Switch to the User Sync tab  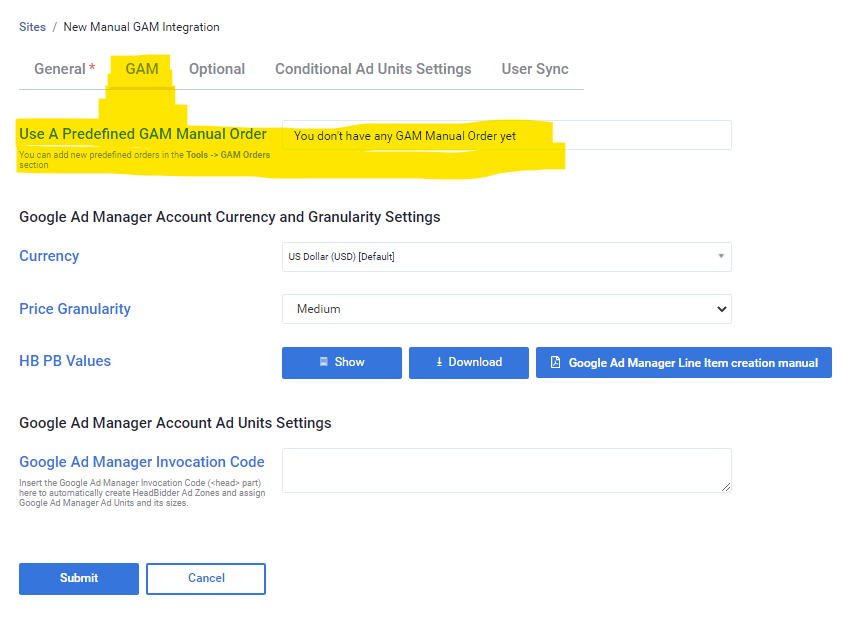tap(535, 69)
